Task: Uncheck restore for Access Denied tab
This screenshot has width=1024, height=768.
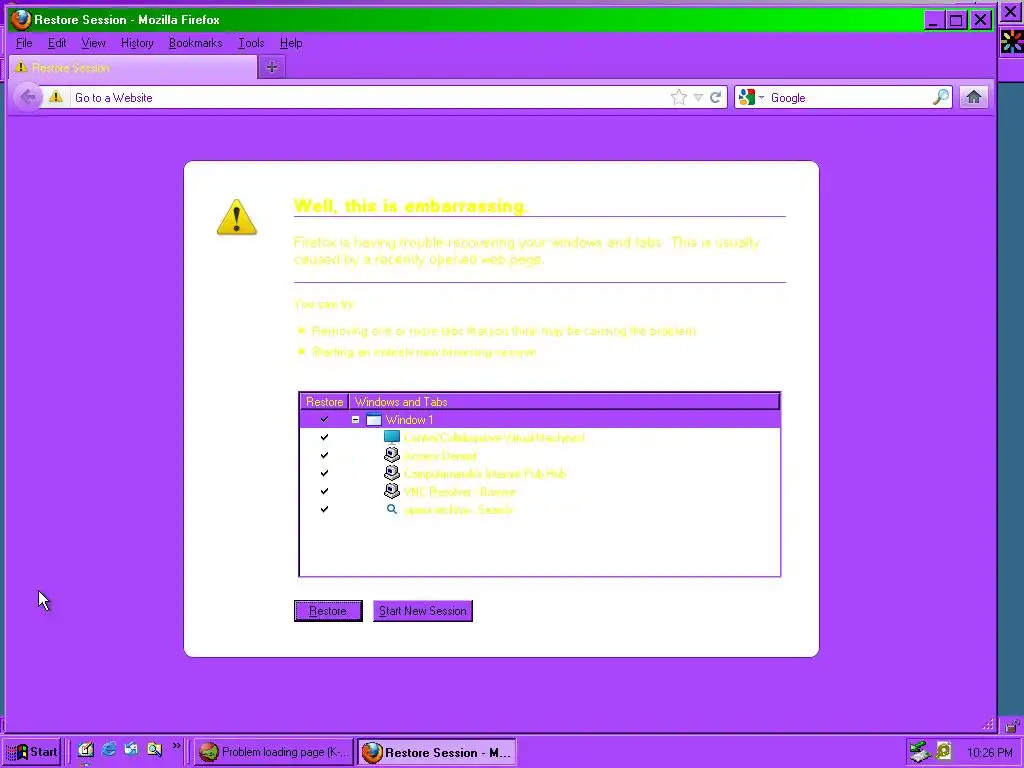Action: pyautogui.click(x=324, y=455)
